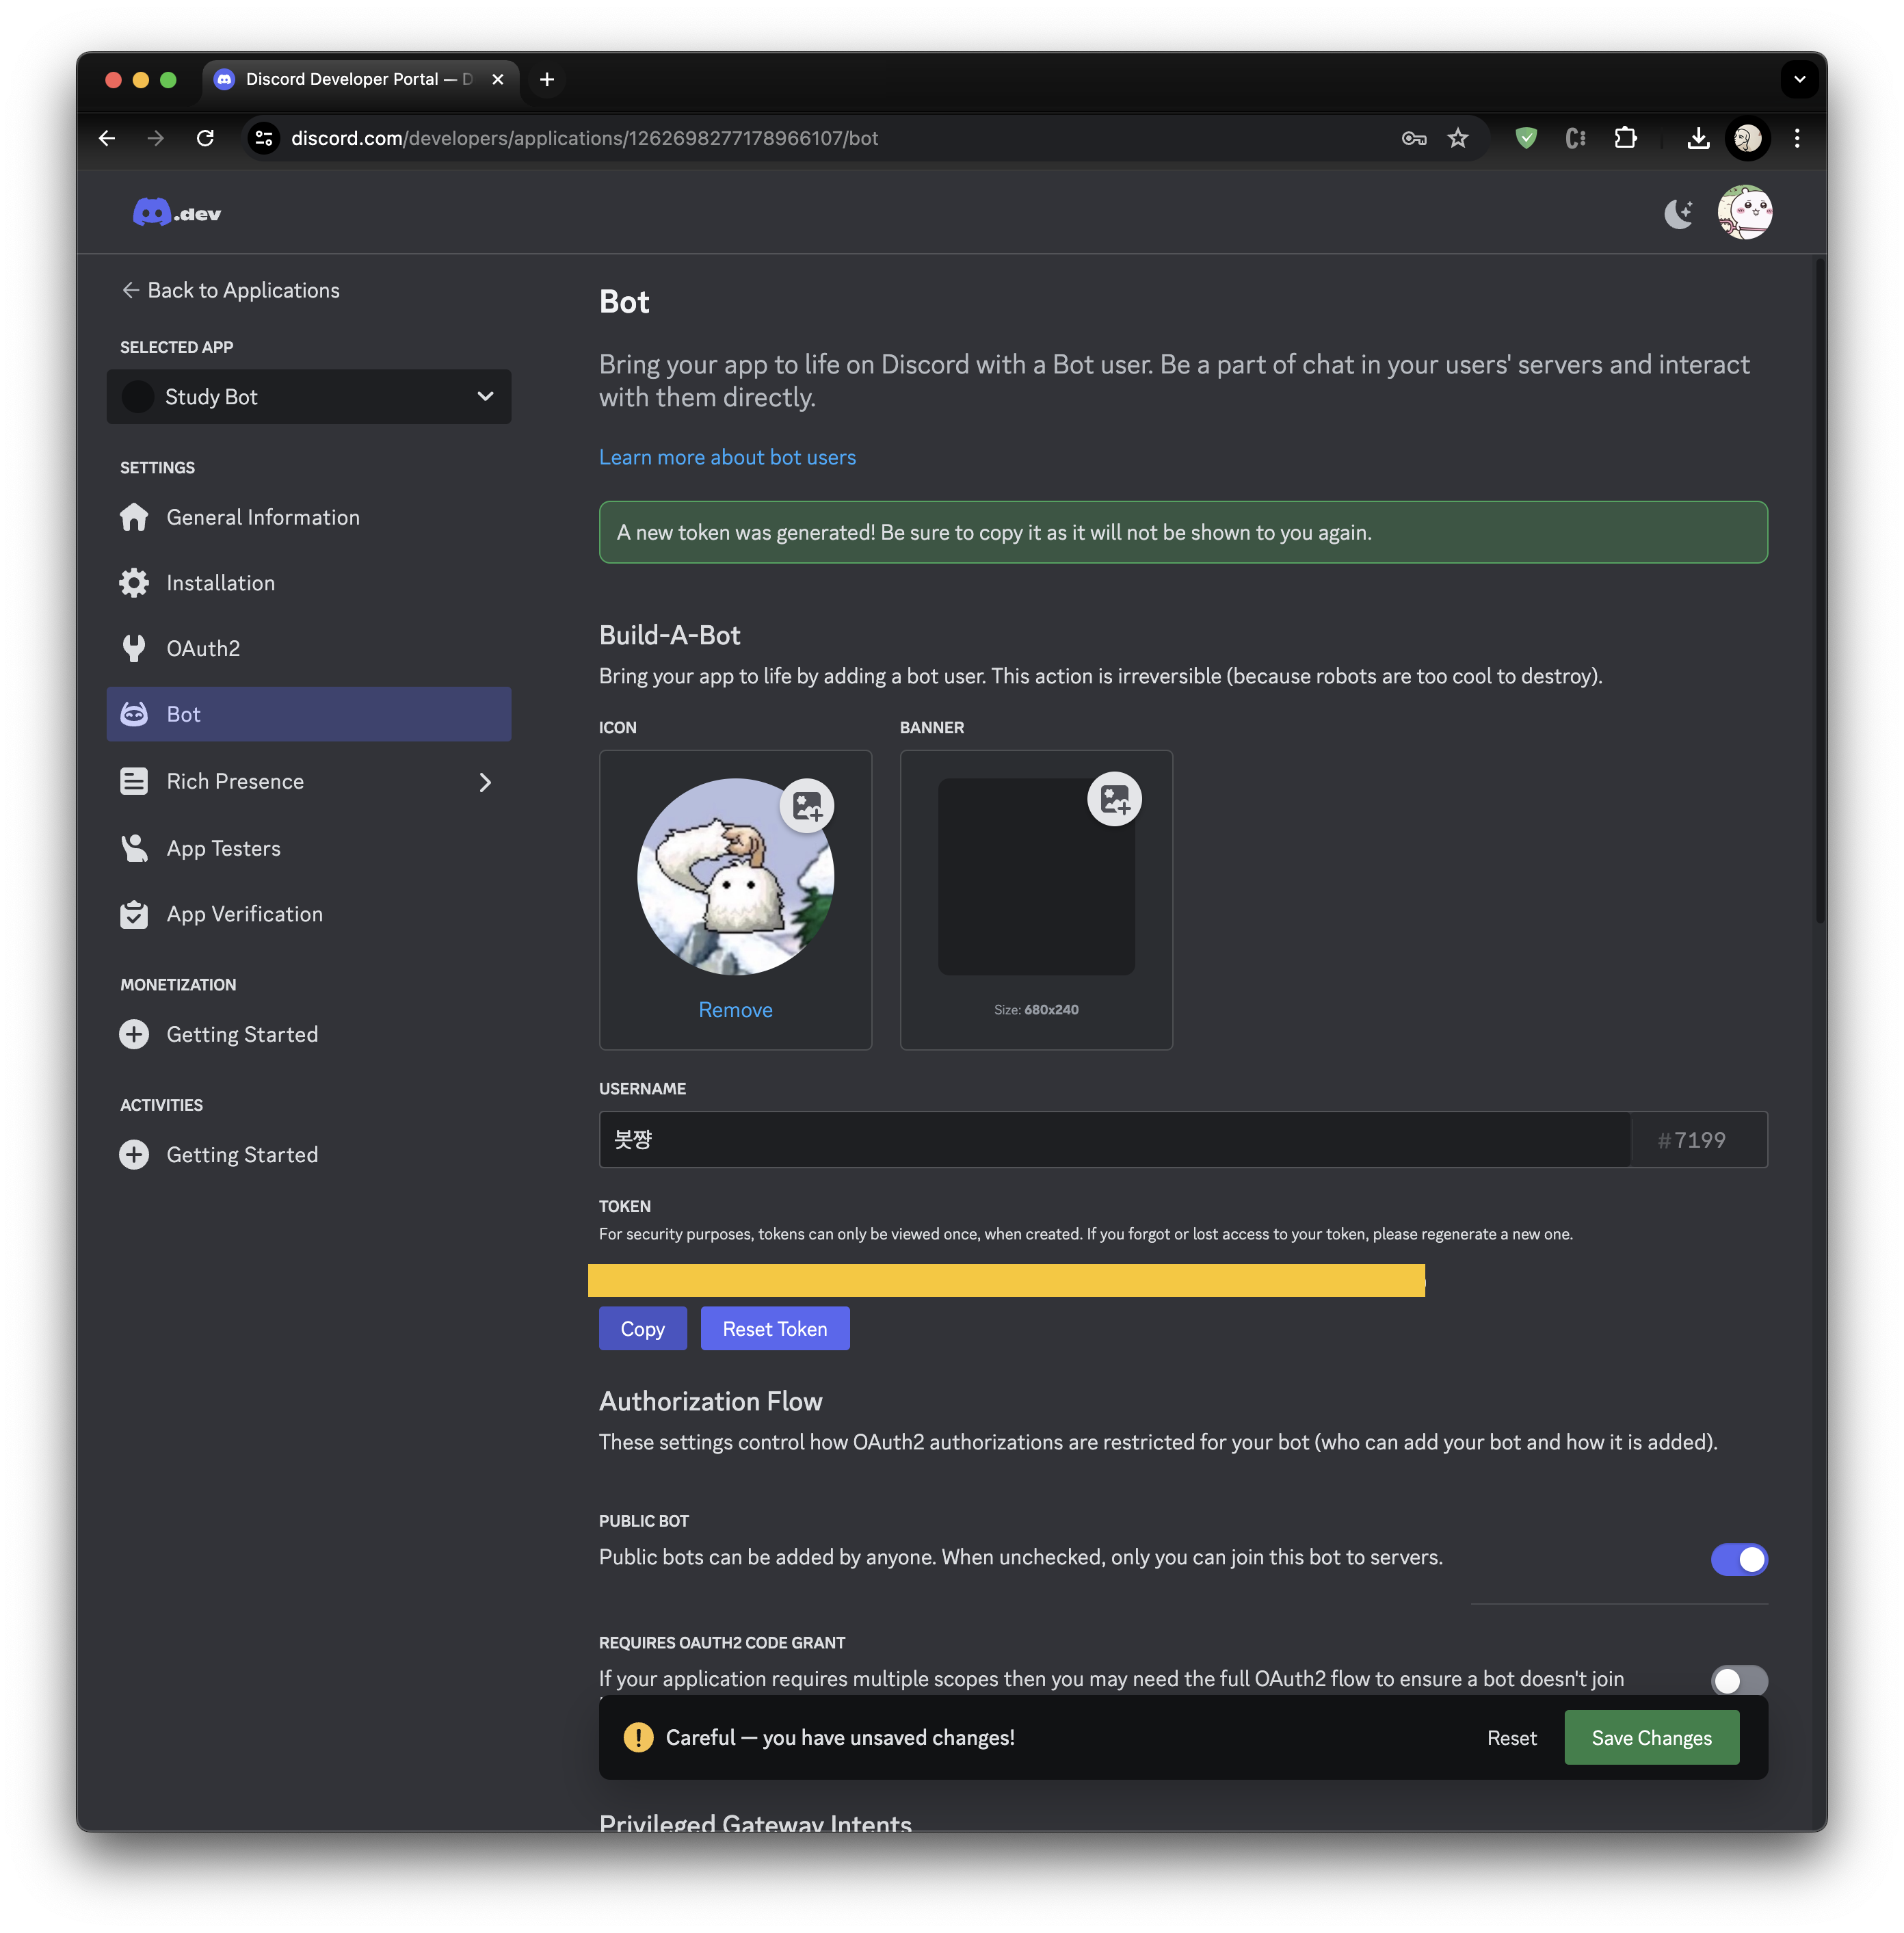
Task: Open Installation settings page
Action: 309,583
